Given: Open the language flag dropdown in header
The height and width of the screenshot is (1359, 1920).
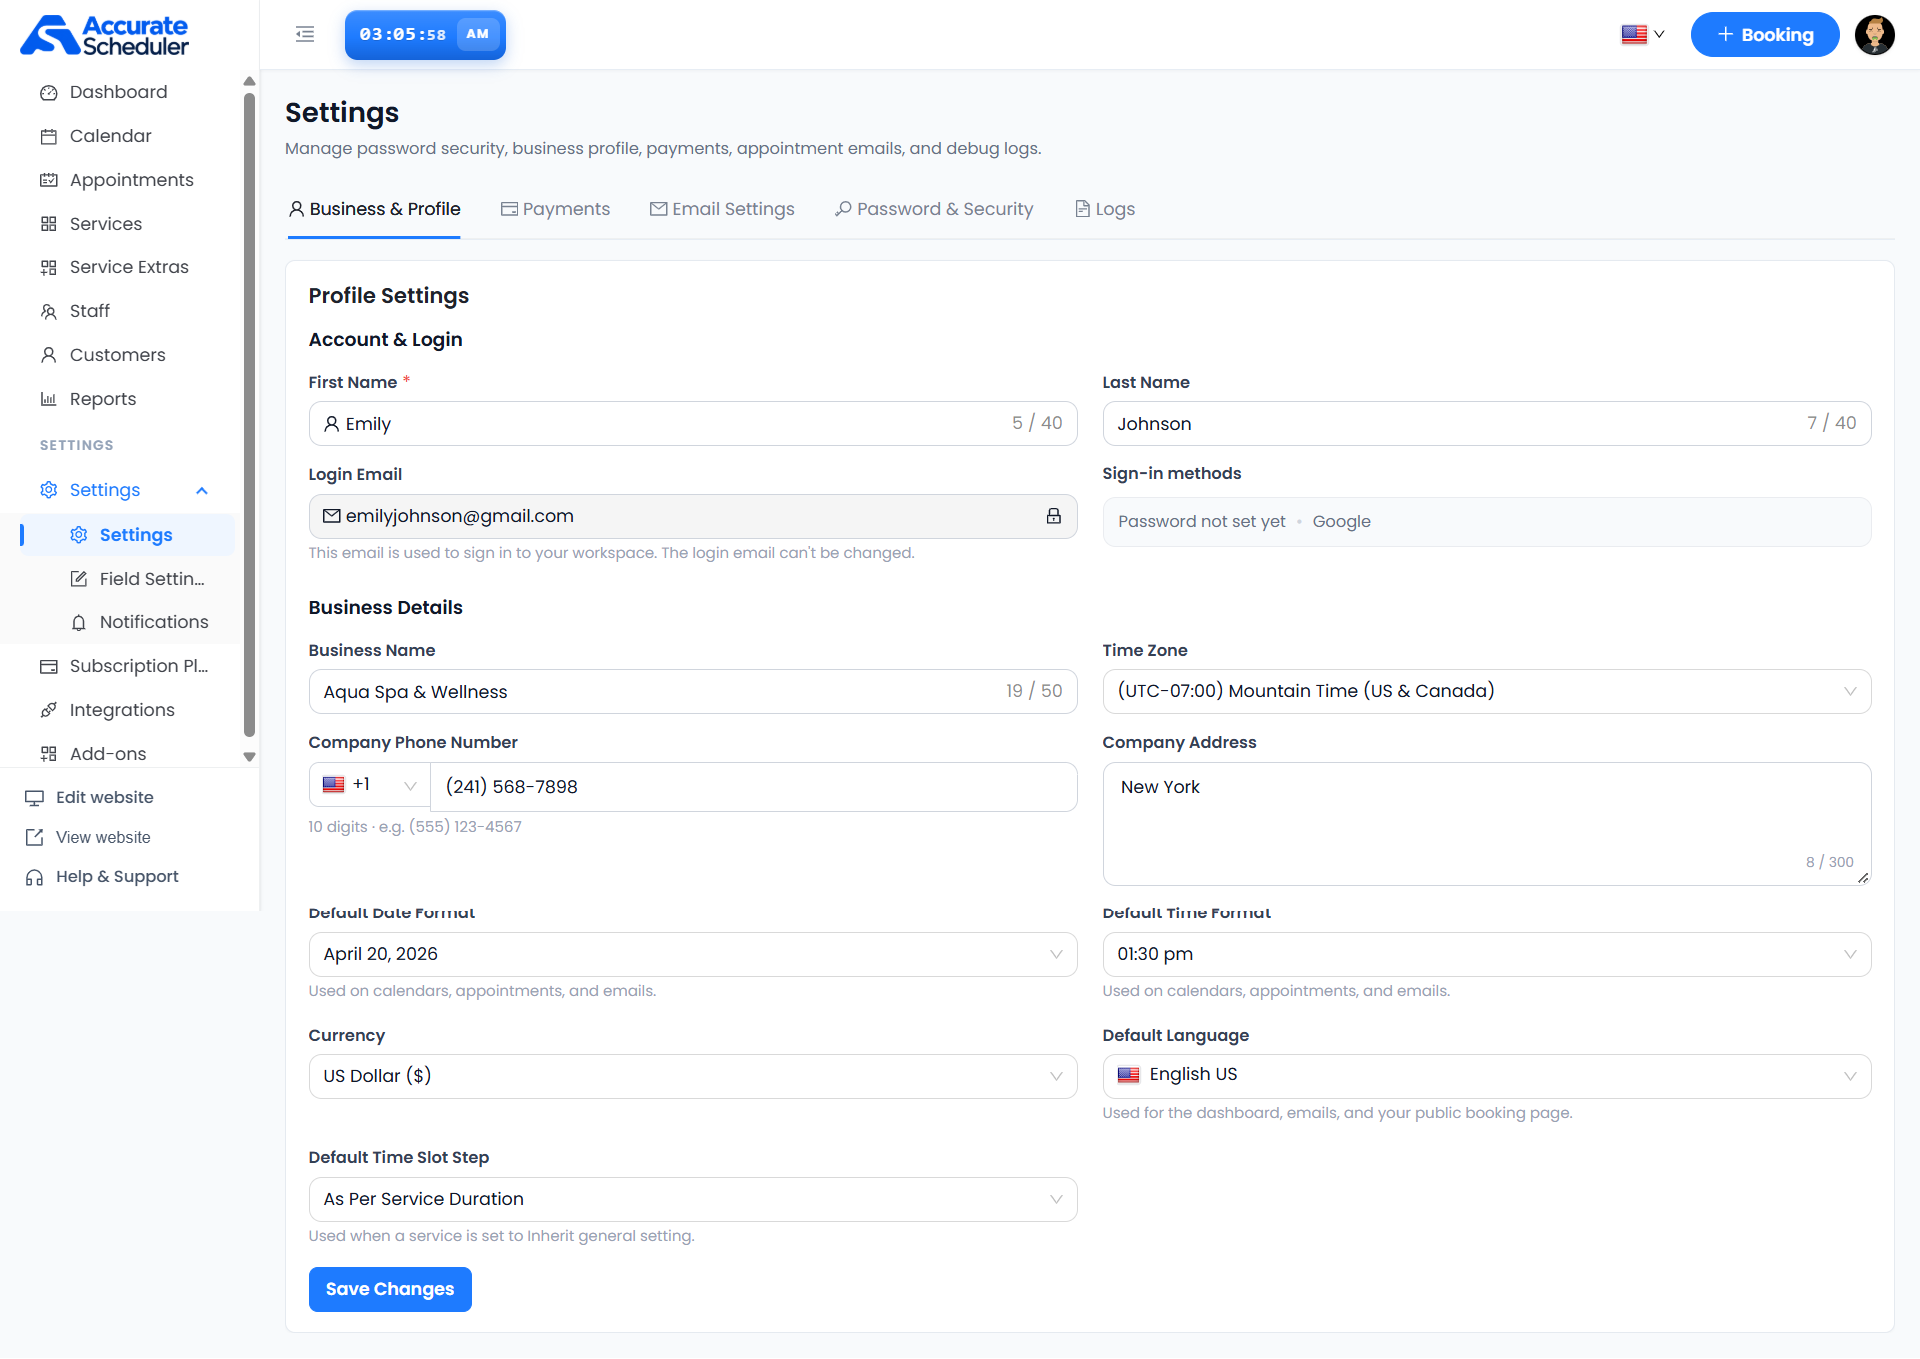Looking at the screenshot, I should click(1642, 35).
